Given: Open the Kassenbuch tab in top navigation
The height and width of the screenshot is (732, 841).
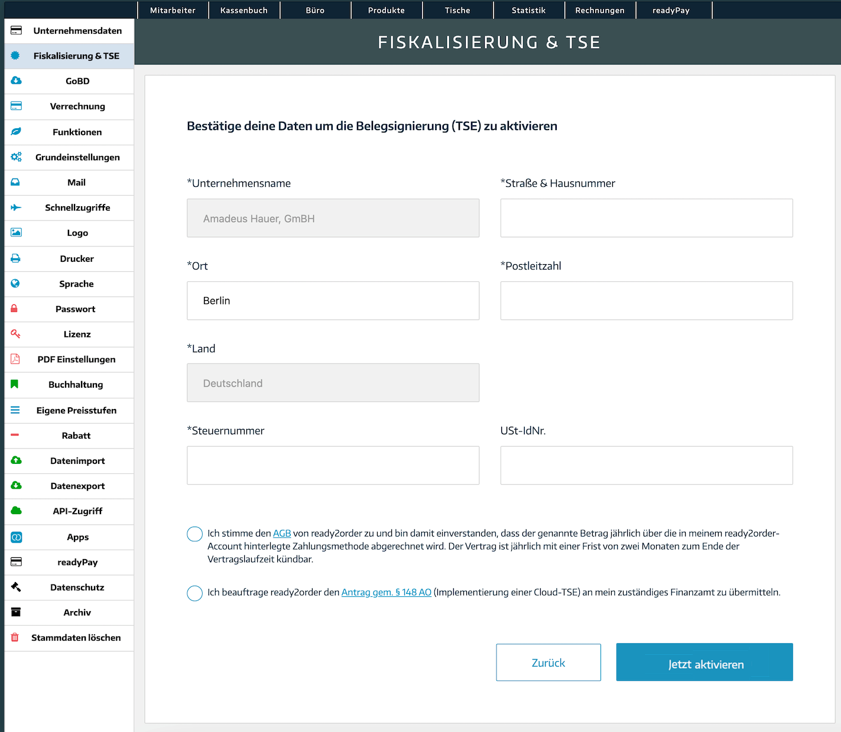Looking at the screenshot, I should (244, 10).
